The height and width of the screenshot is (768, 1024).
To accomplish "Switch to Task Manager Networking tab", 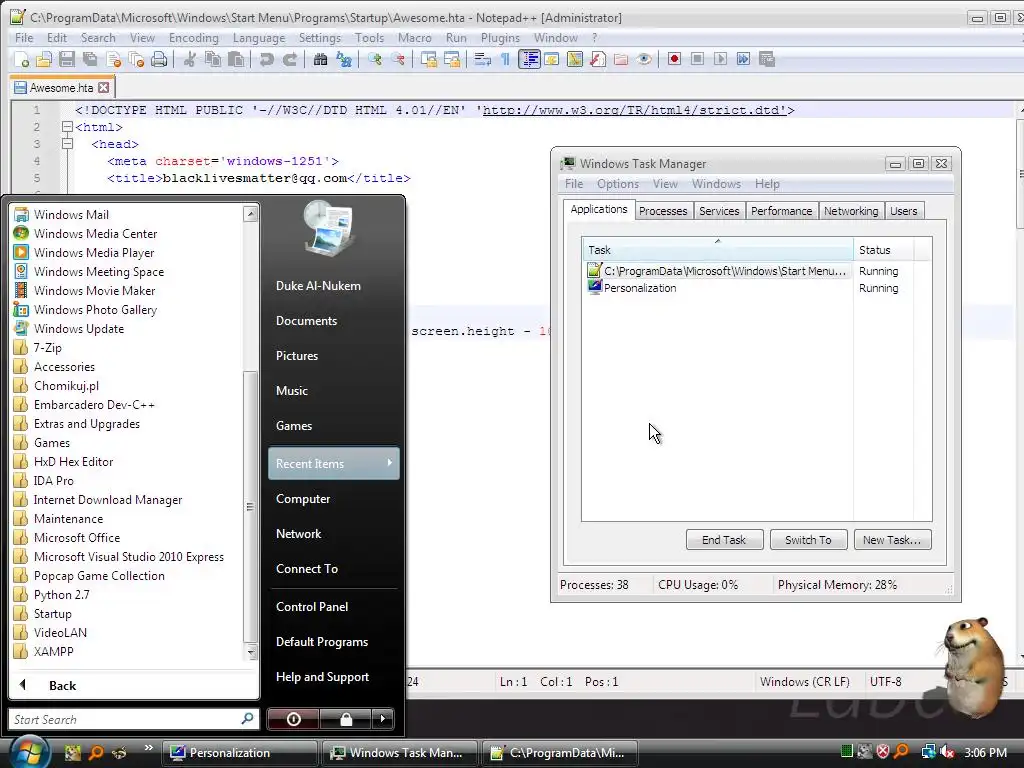I will [x=851, y=211].
